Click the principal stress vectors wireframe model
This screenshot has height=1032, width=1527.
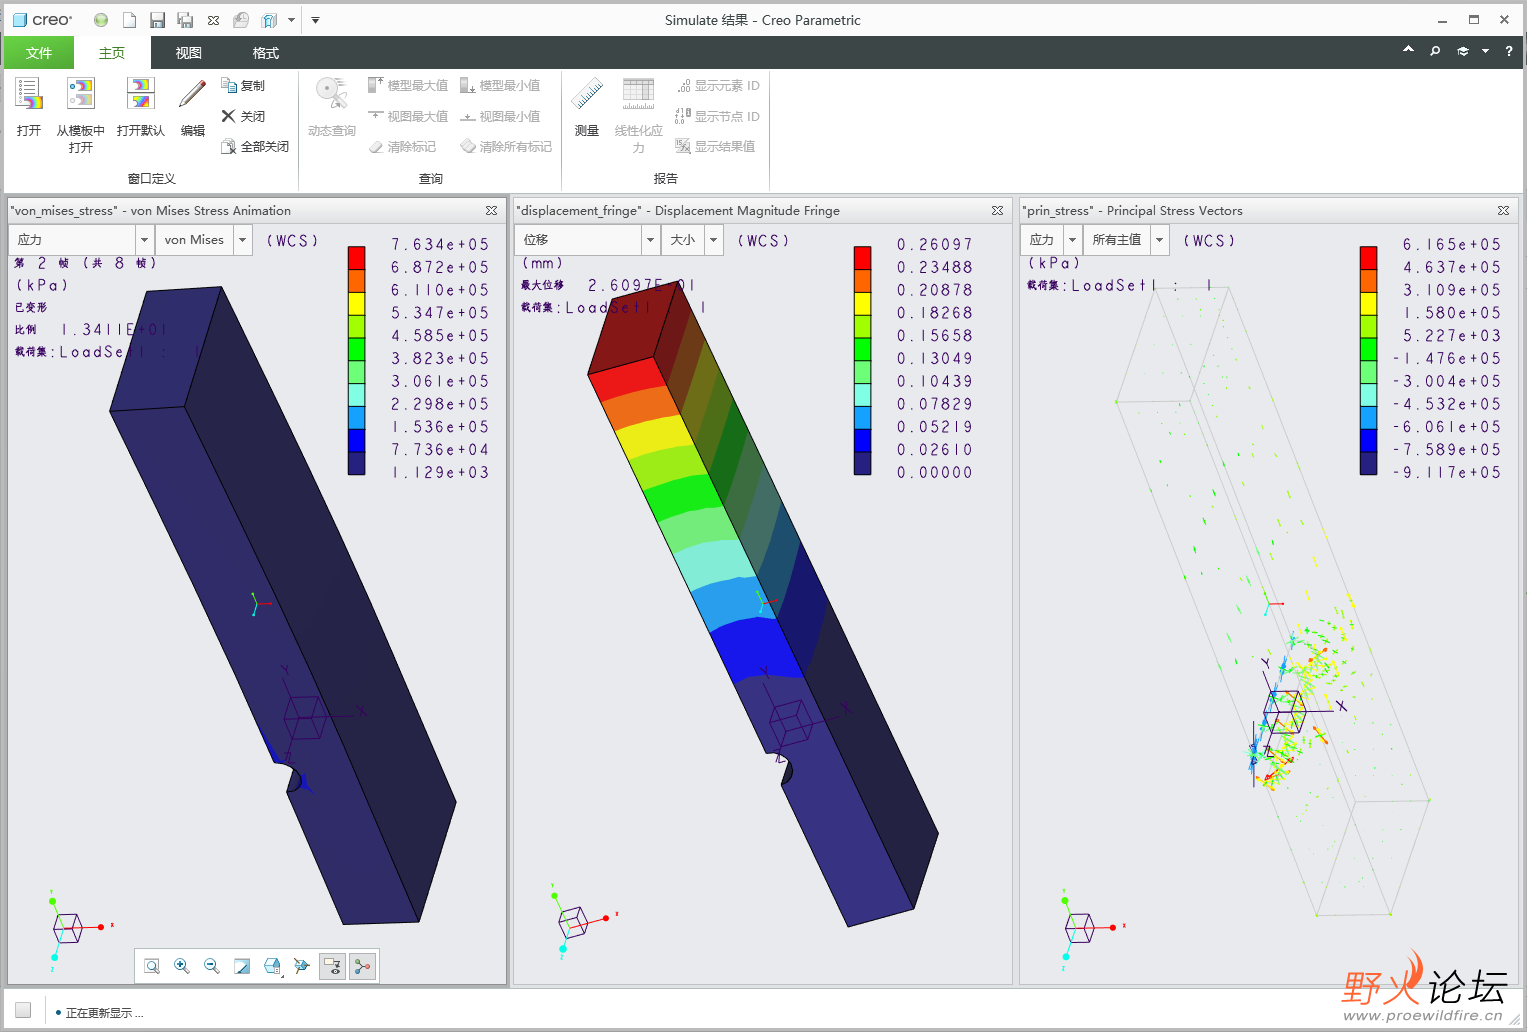click(1274, 600)
